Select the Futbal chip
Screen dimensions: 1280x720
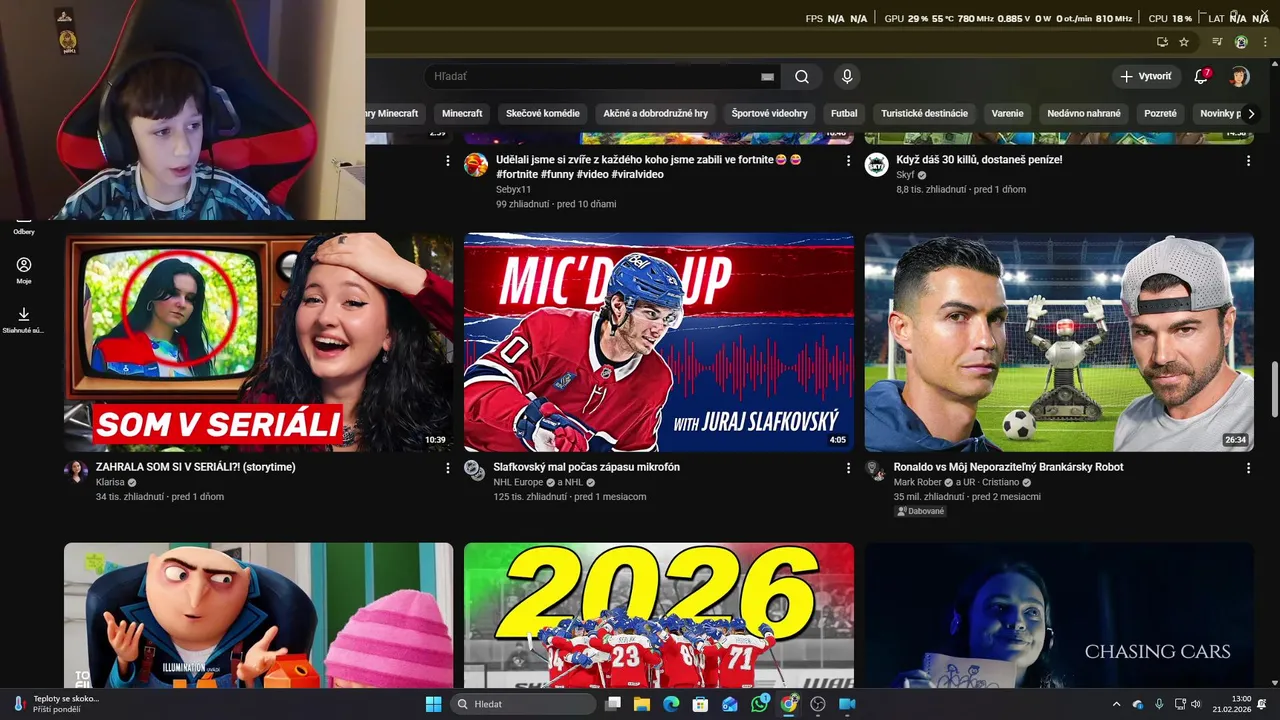point(844,113)
